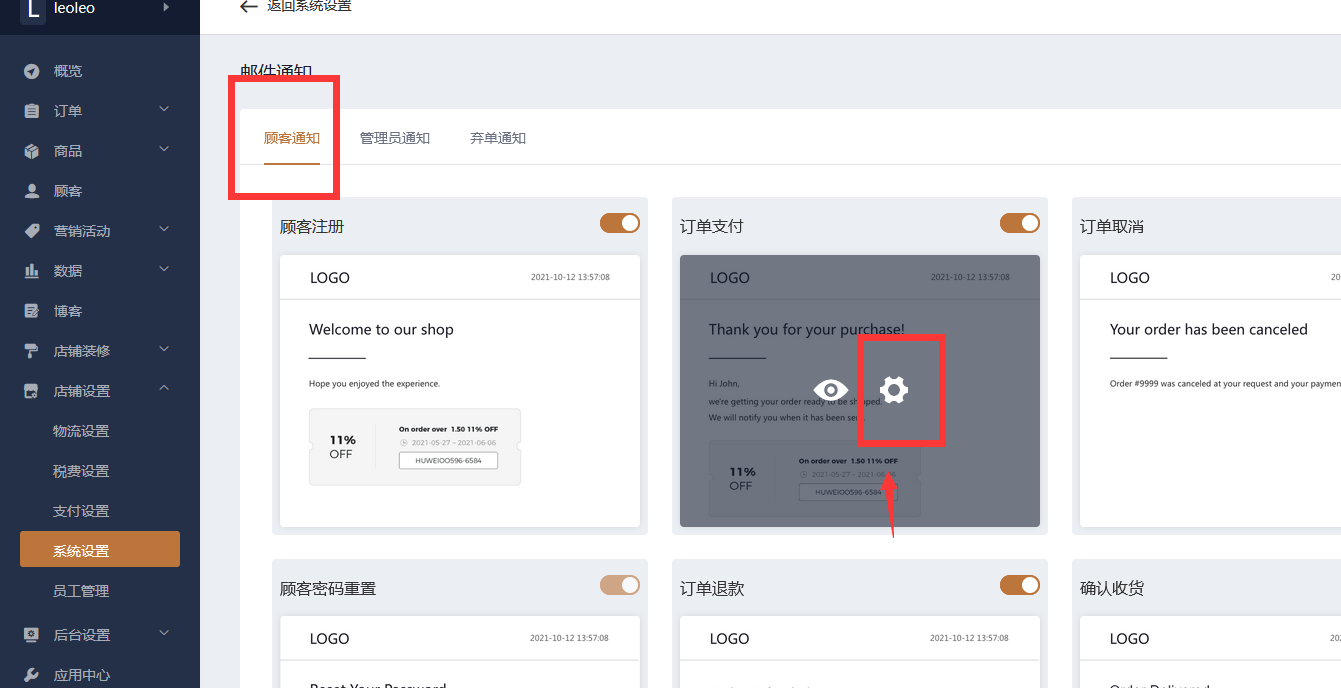Viewport: 1341px width, 688px height.
Task: Click 订单取消 email template preview
Action: 1210,391
